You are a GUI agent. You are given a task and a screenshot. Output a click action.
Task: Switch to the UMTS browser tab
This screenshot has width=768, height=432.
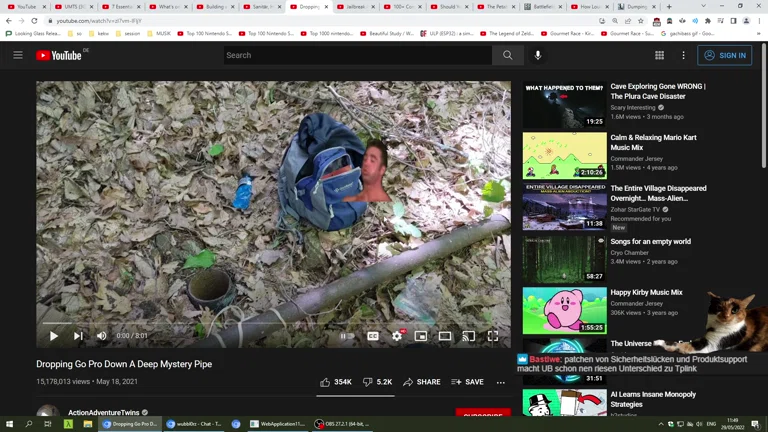[72, 7]
